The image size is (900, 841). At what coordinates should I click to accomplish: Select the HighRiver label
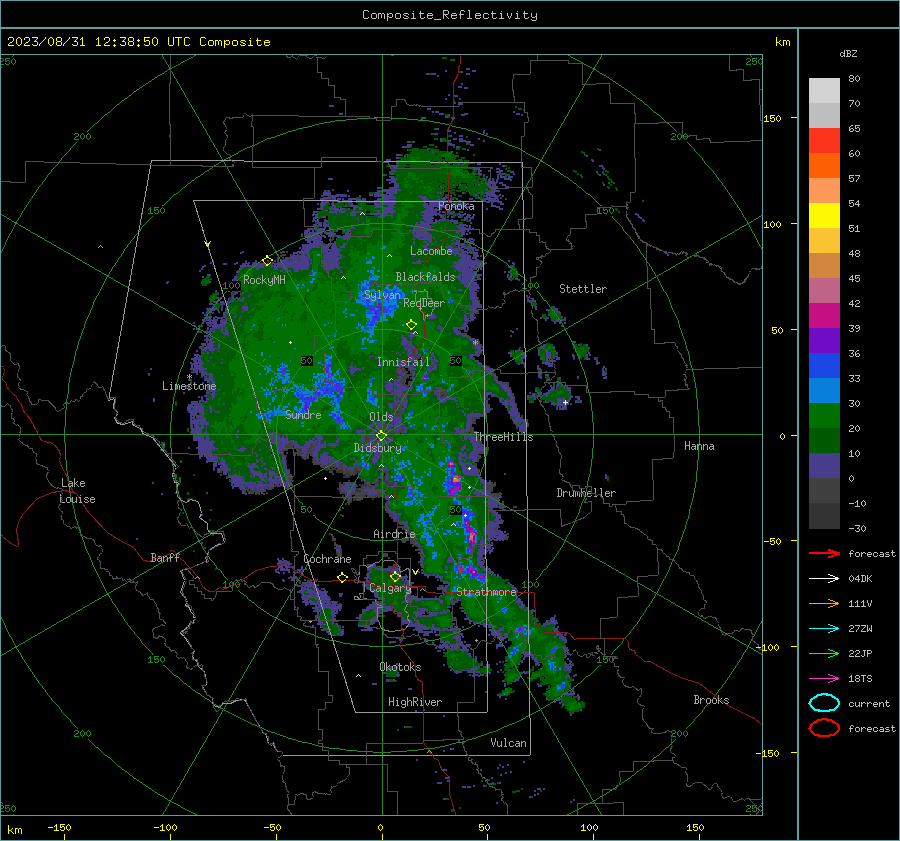(x=415, y=702)
